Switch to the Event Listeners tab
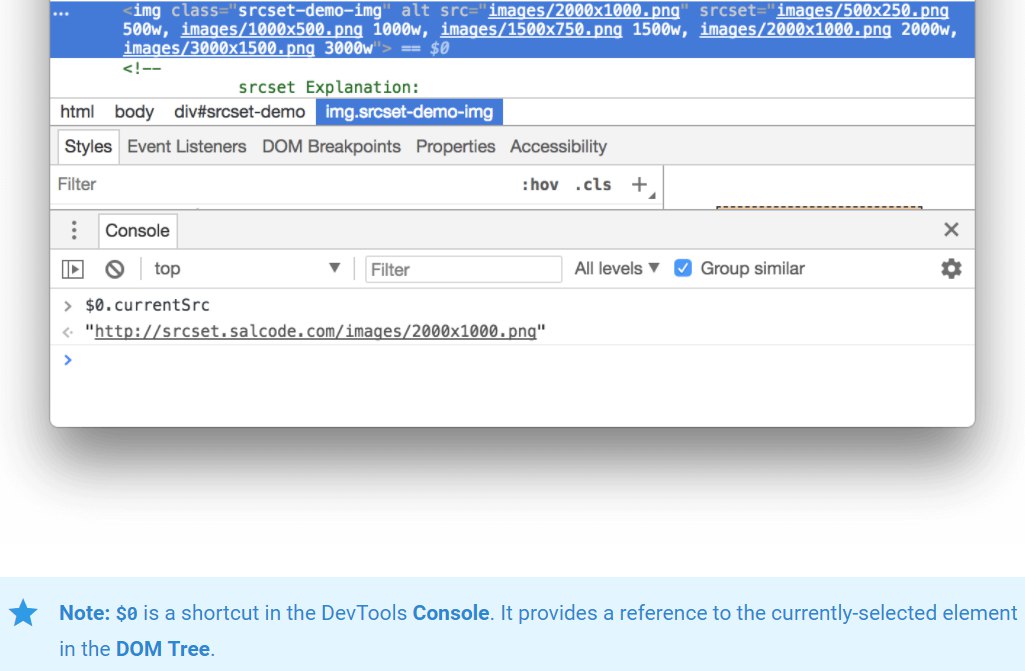Viewport: 1025px width, 671px height. [x=186, y=146]
